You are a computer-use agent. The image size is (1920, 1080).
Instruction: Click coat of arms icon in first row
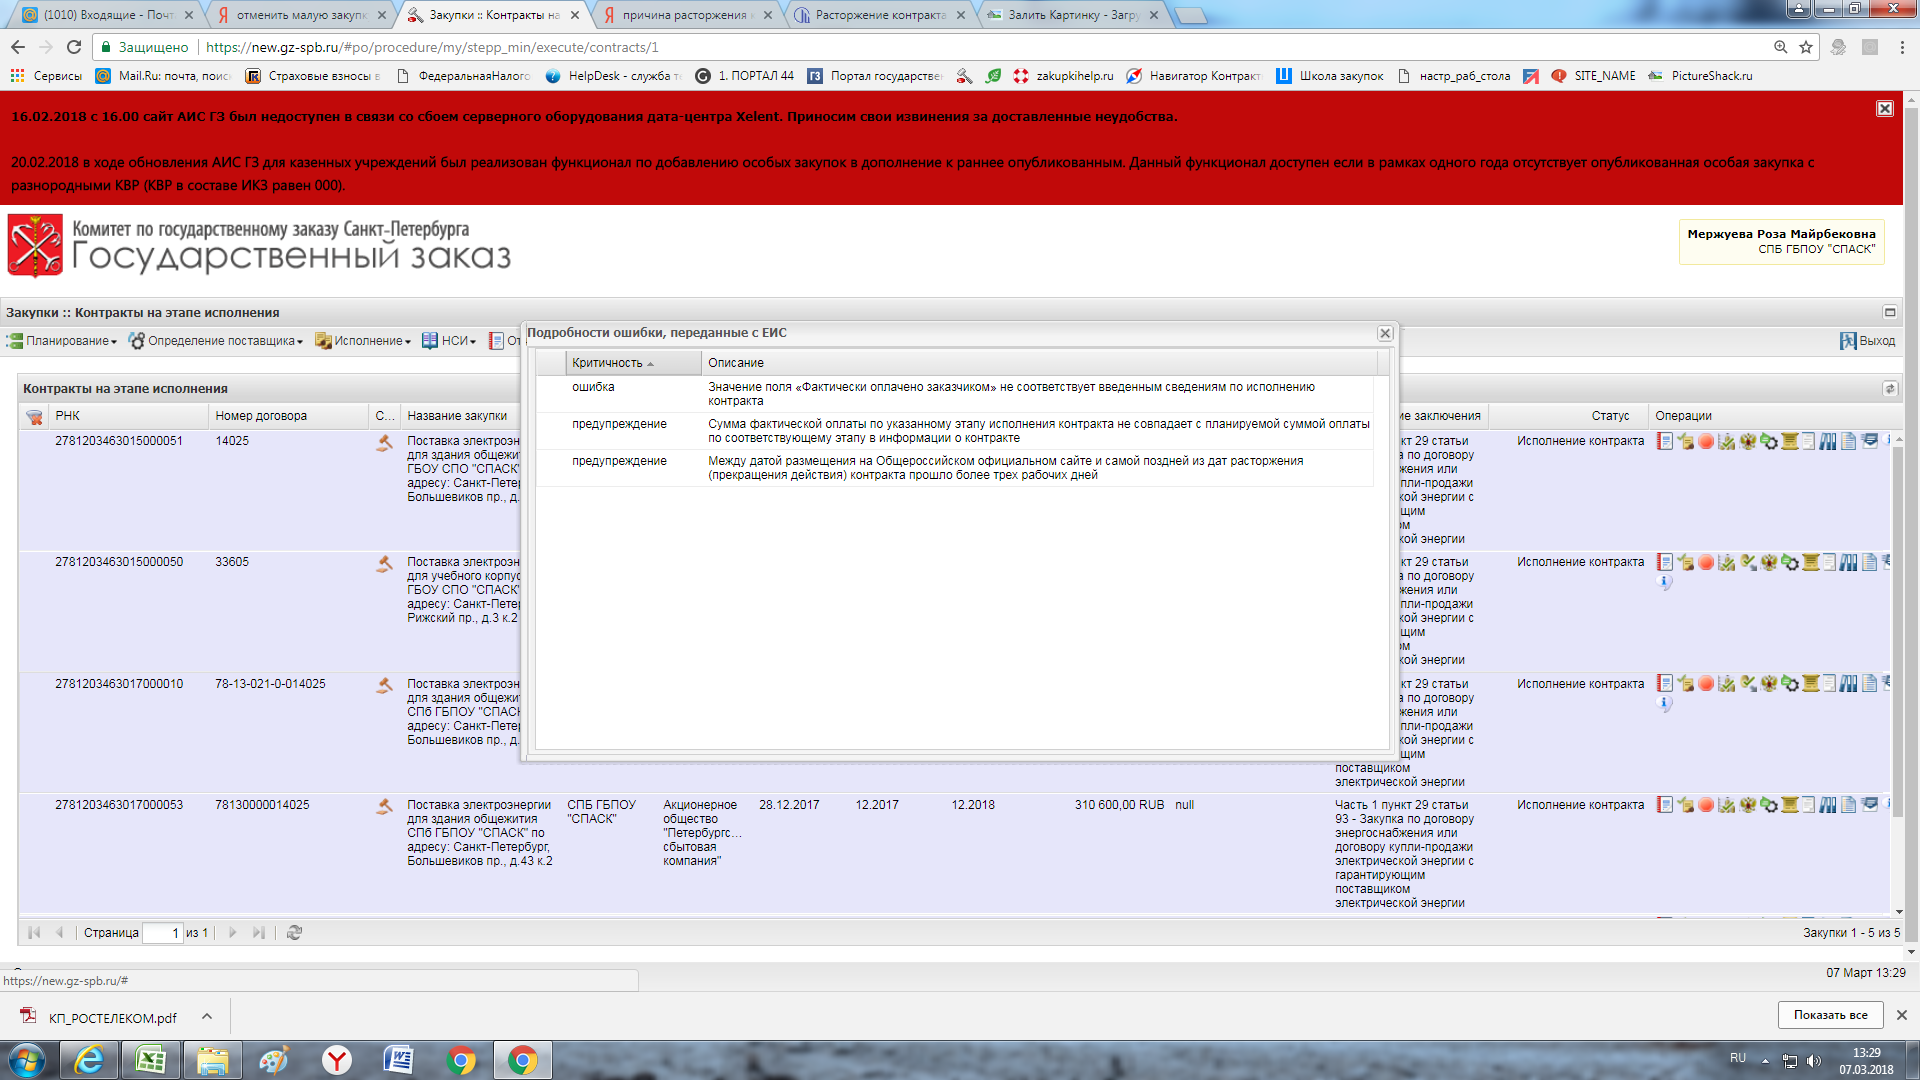1748,441
